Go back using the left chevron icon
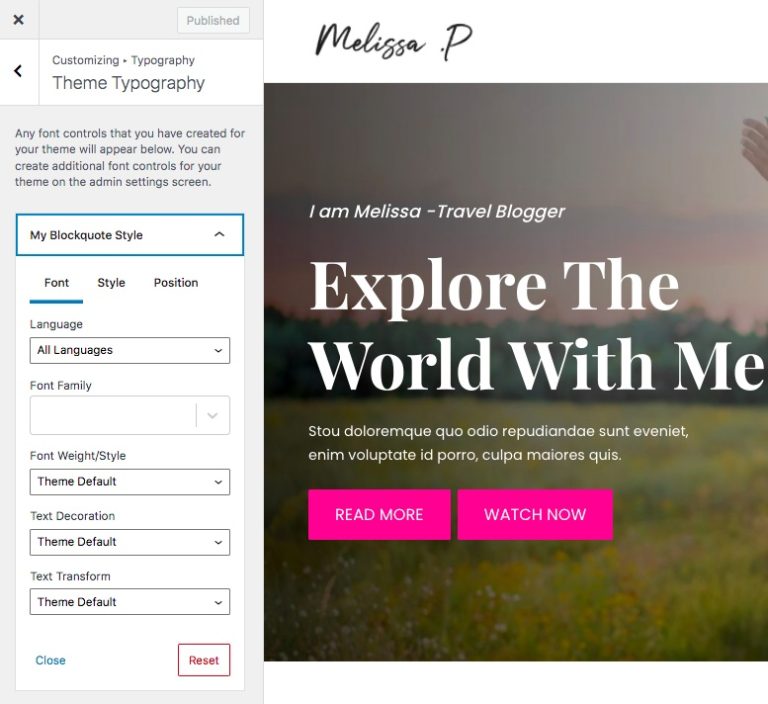 (19, 71)
